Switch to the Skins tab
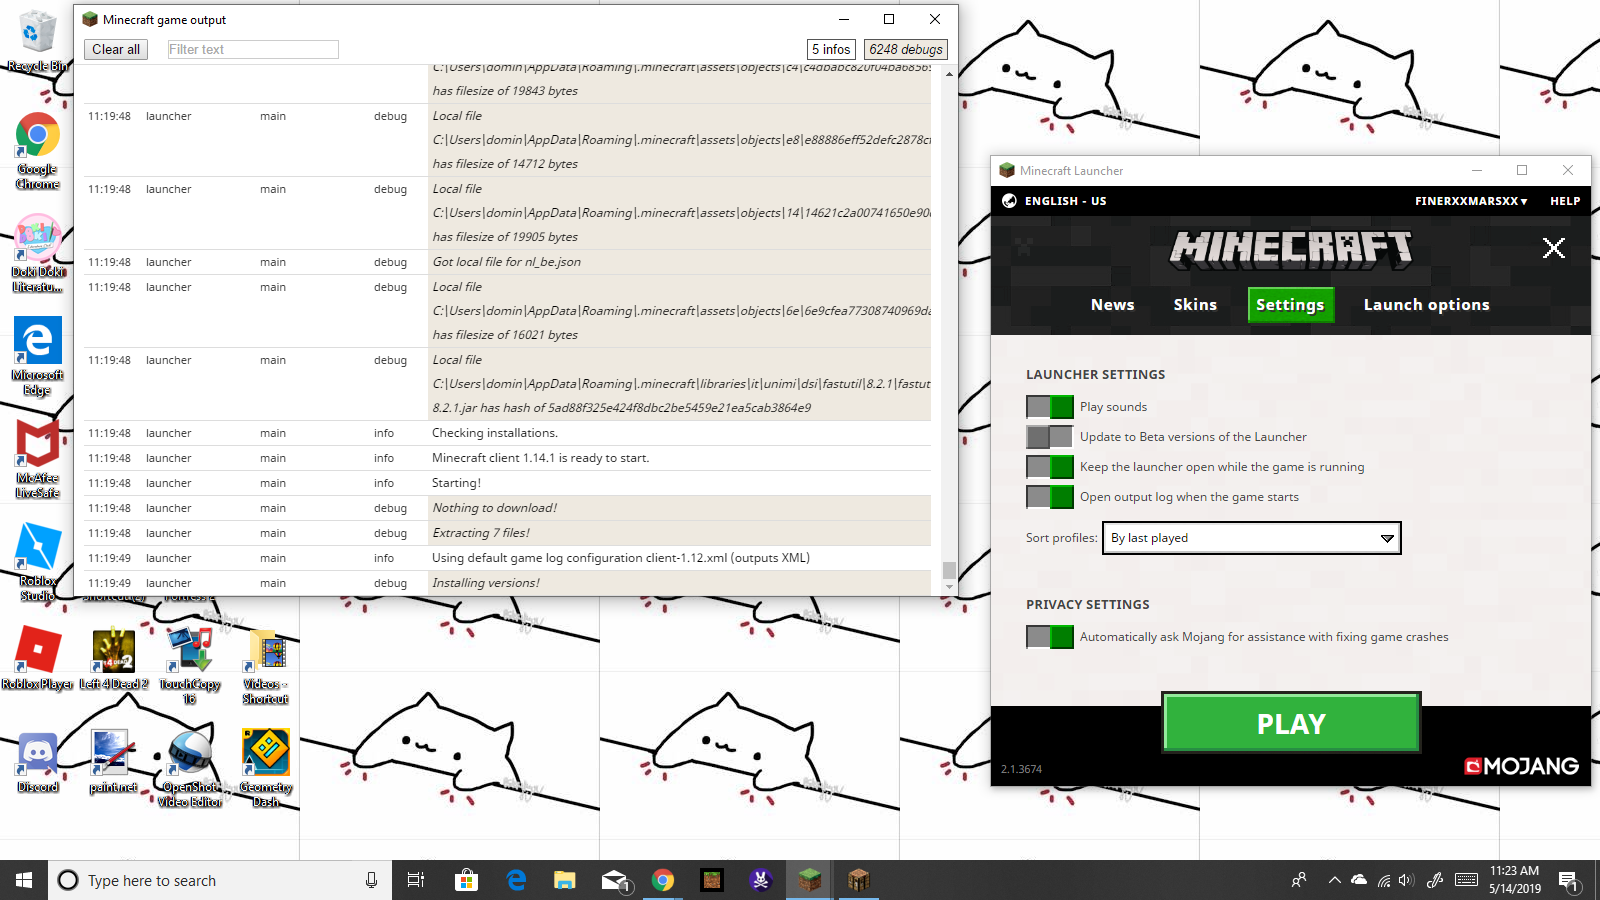The height and width of the screenshot is (900, 1600). click(x=1195, y=305)
